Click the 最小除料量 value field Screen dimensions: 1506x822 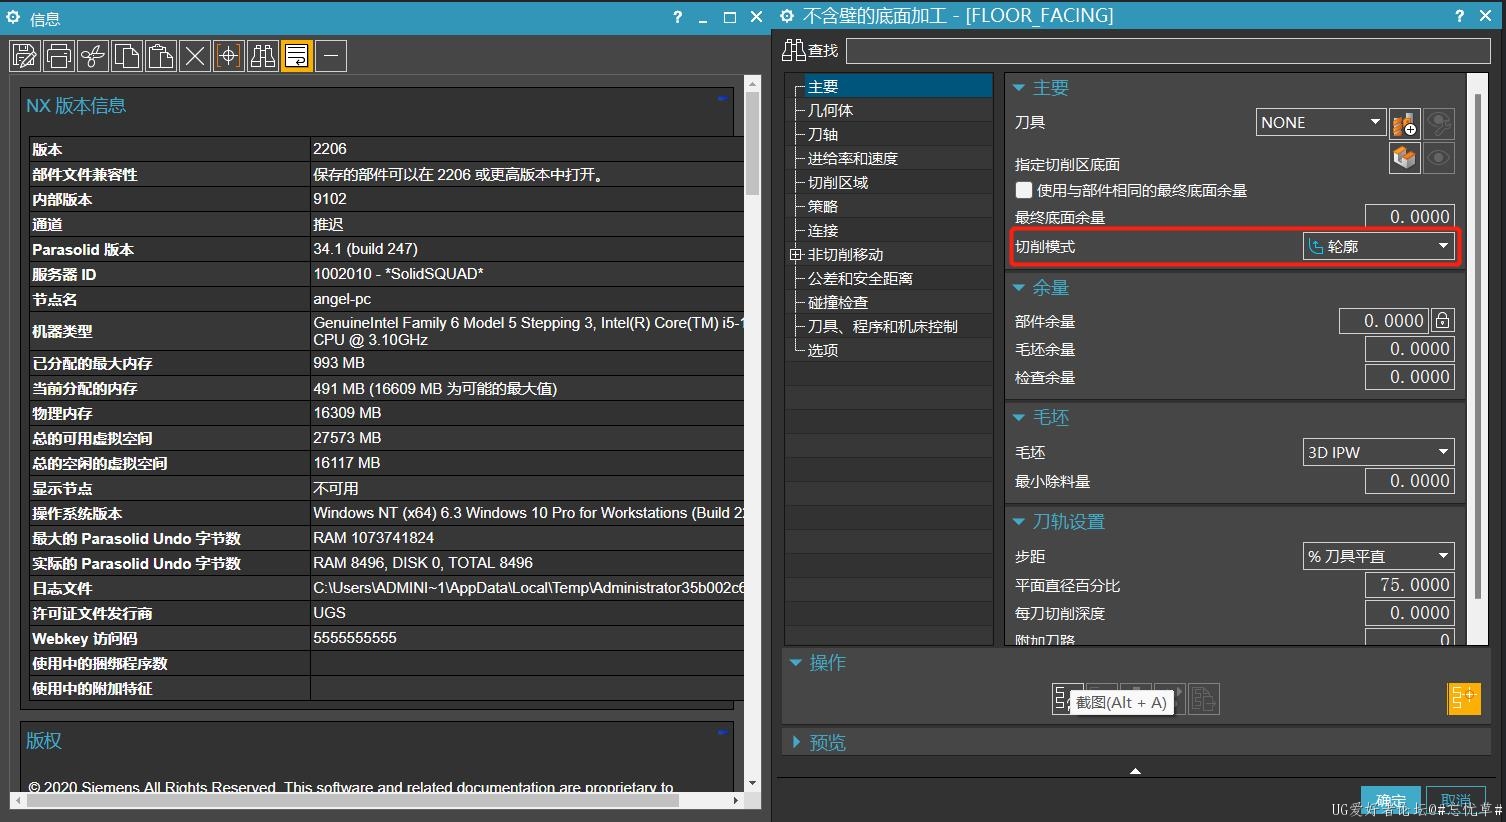tap(1409, 481)
